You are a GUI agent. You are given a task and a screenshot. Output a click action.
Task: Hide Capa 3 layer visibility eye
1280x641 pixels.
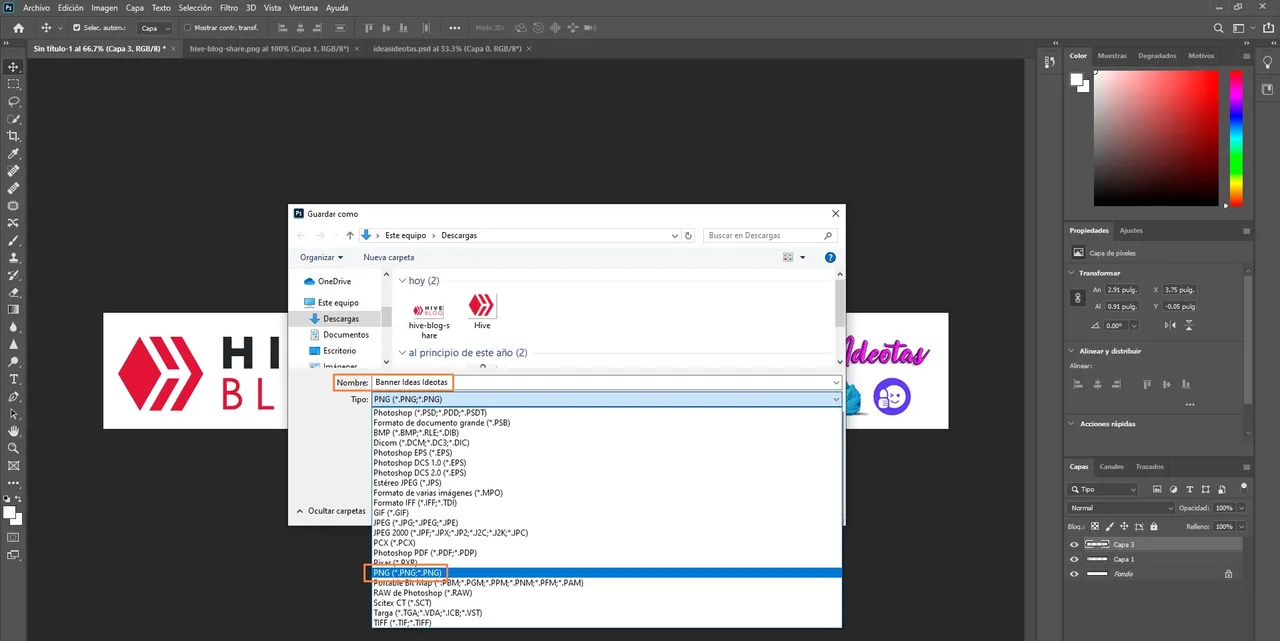coord(1074,544)
